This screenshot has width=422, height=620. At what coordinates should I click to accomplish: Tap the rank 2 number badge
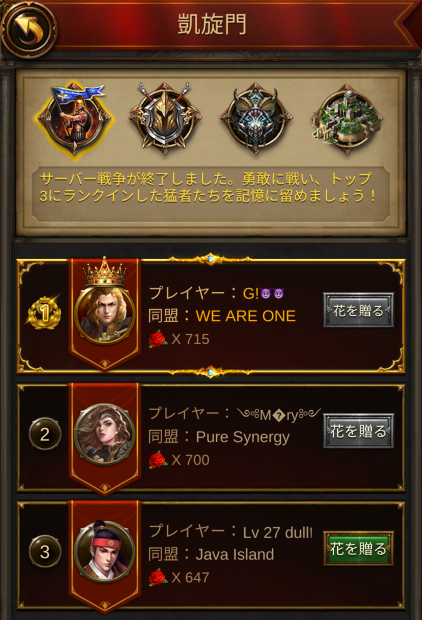click(x=45, y=434)
